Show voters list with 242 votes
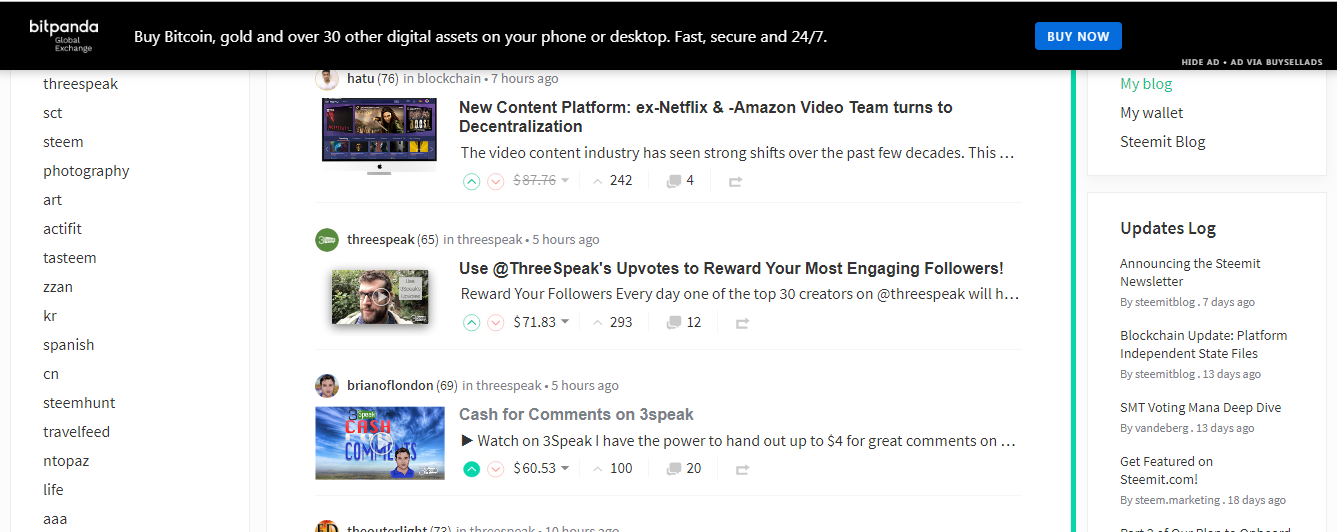Screen dimensions: 1337x532 (612, 181)
